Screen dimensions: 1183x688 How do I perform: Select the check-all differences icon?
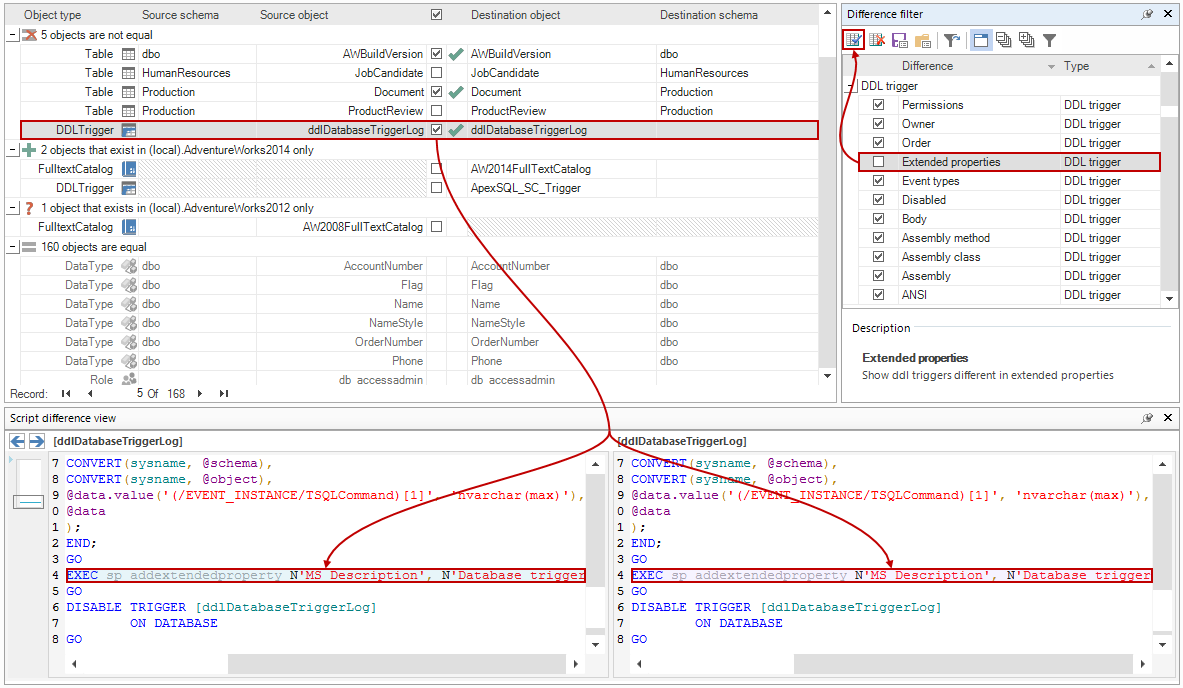point(853,39)
